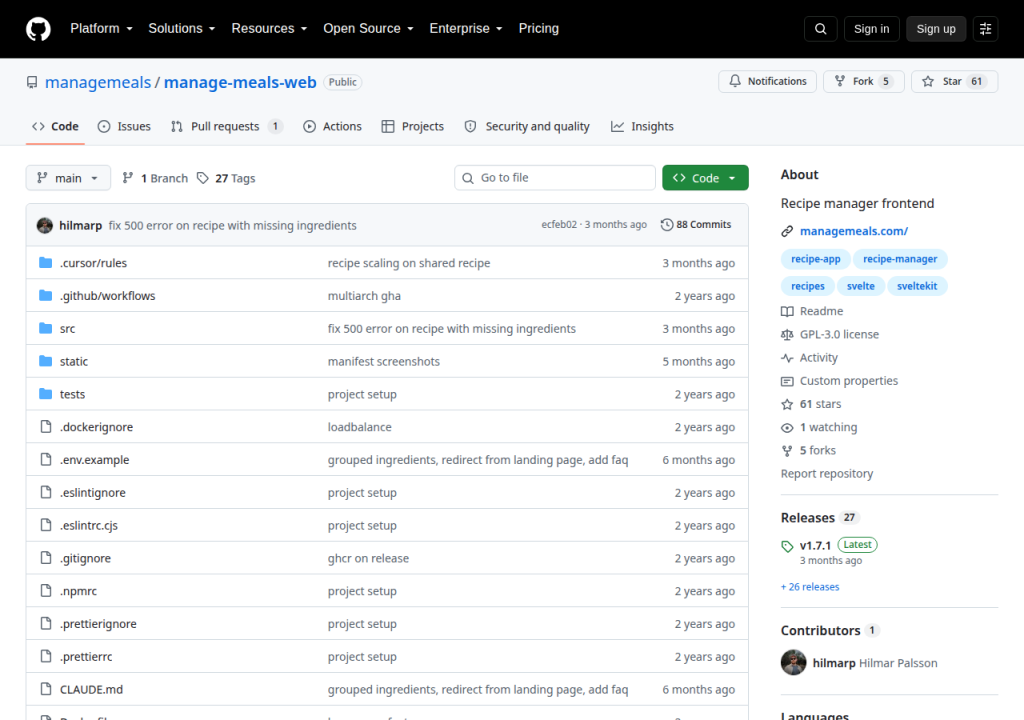1024x720 pixels.
Task: Click the Sign in button
Action: pyautogui.click(x=871, y=29)
